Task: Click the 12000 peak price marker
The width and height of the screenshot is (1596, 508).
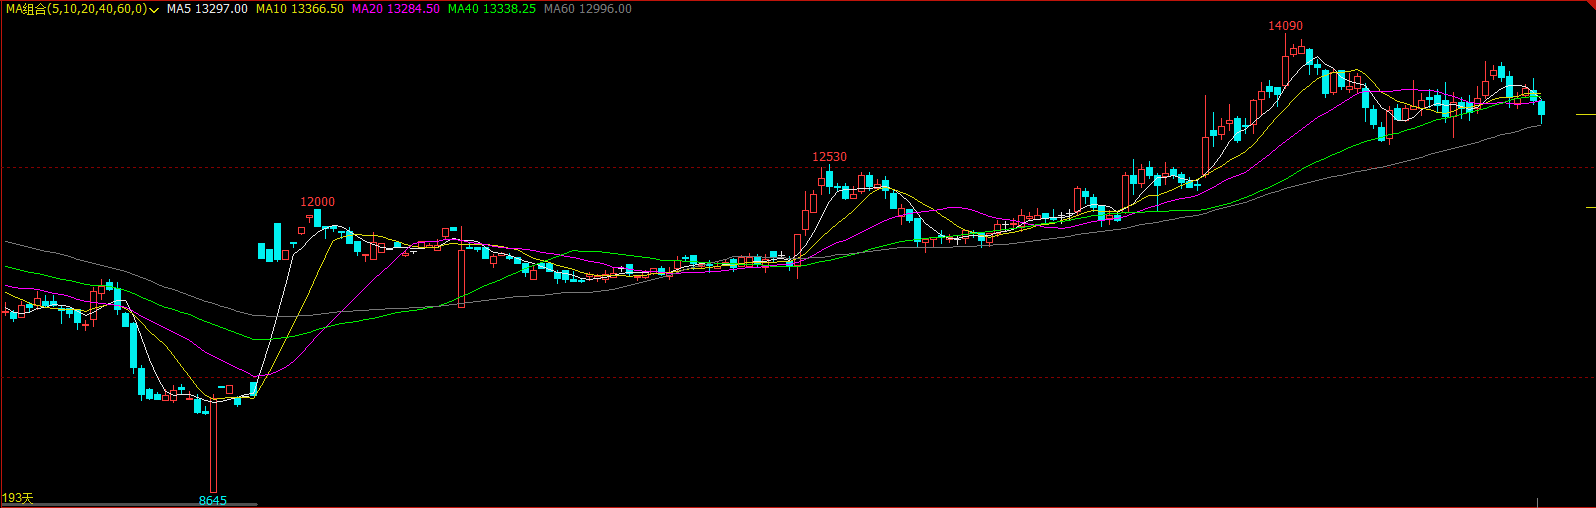Action: (317, 202)
